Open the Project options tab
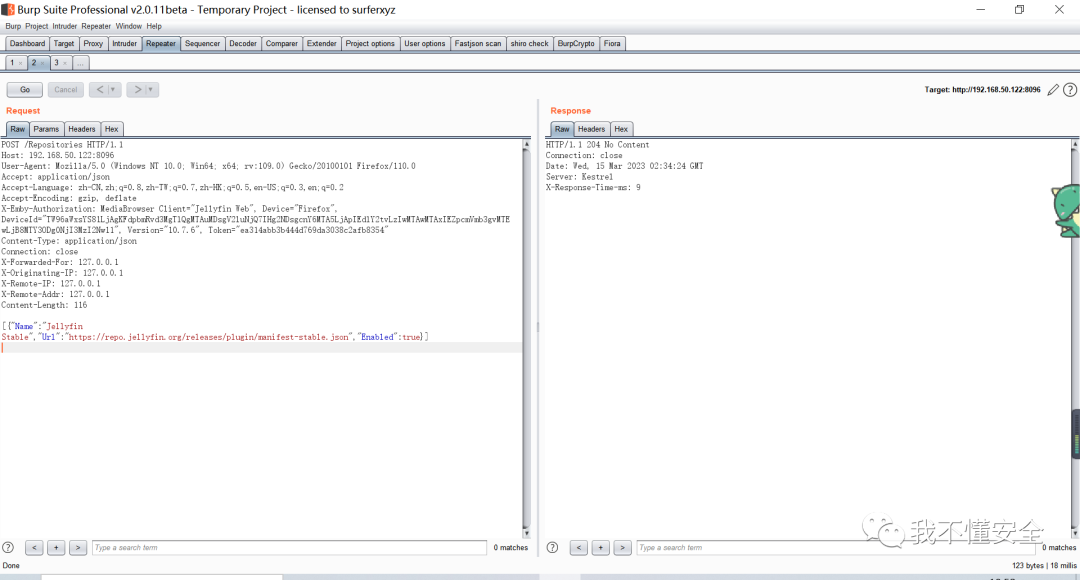Image resolution: width=1080 pixels, height=580 pixels. (x=370, y=43)
